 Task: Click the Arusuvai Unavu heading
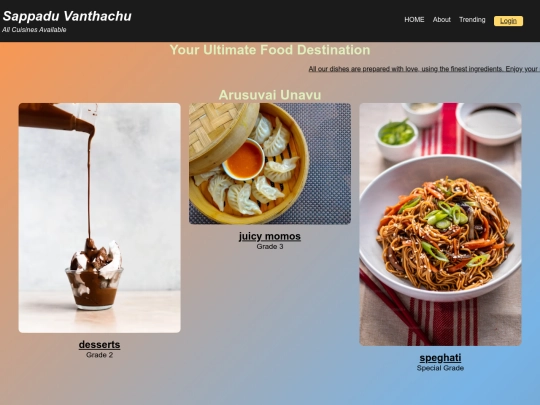click(270, 95)
